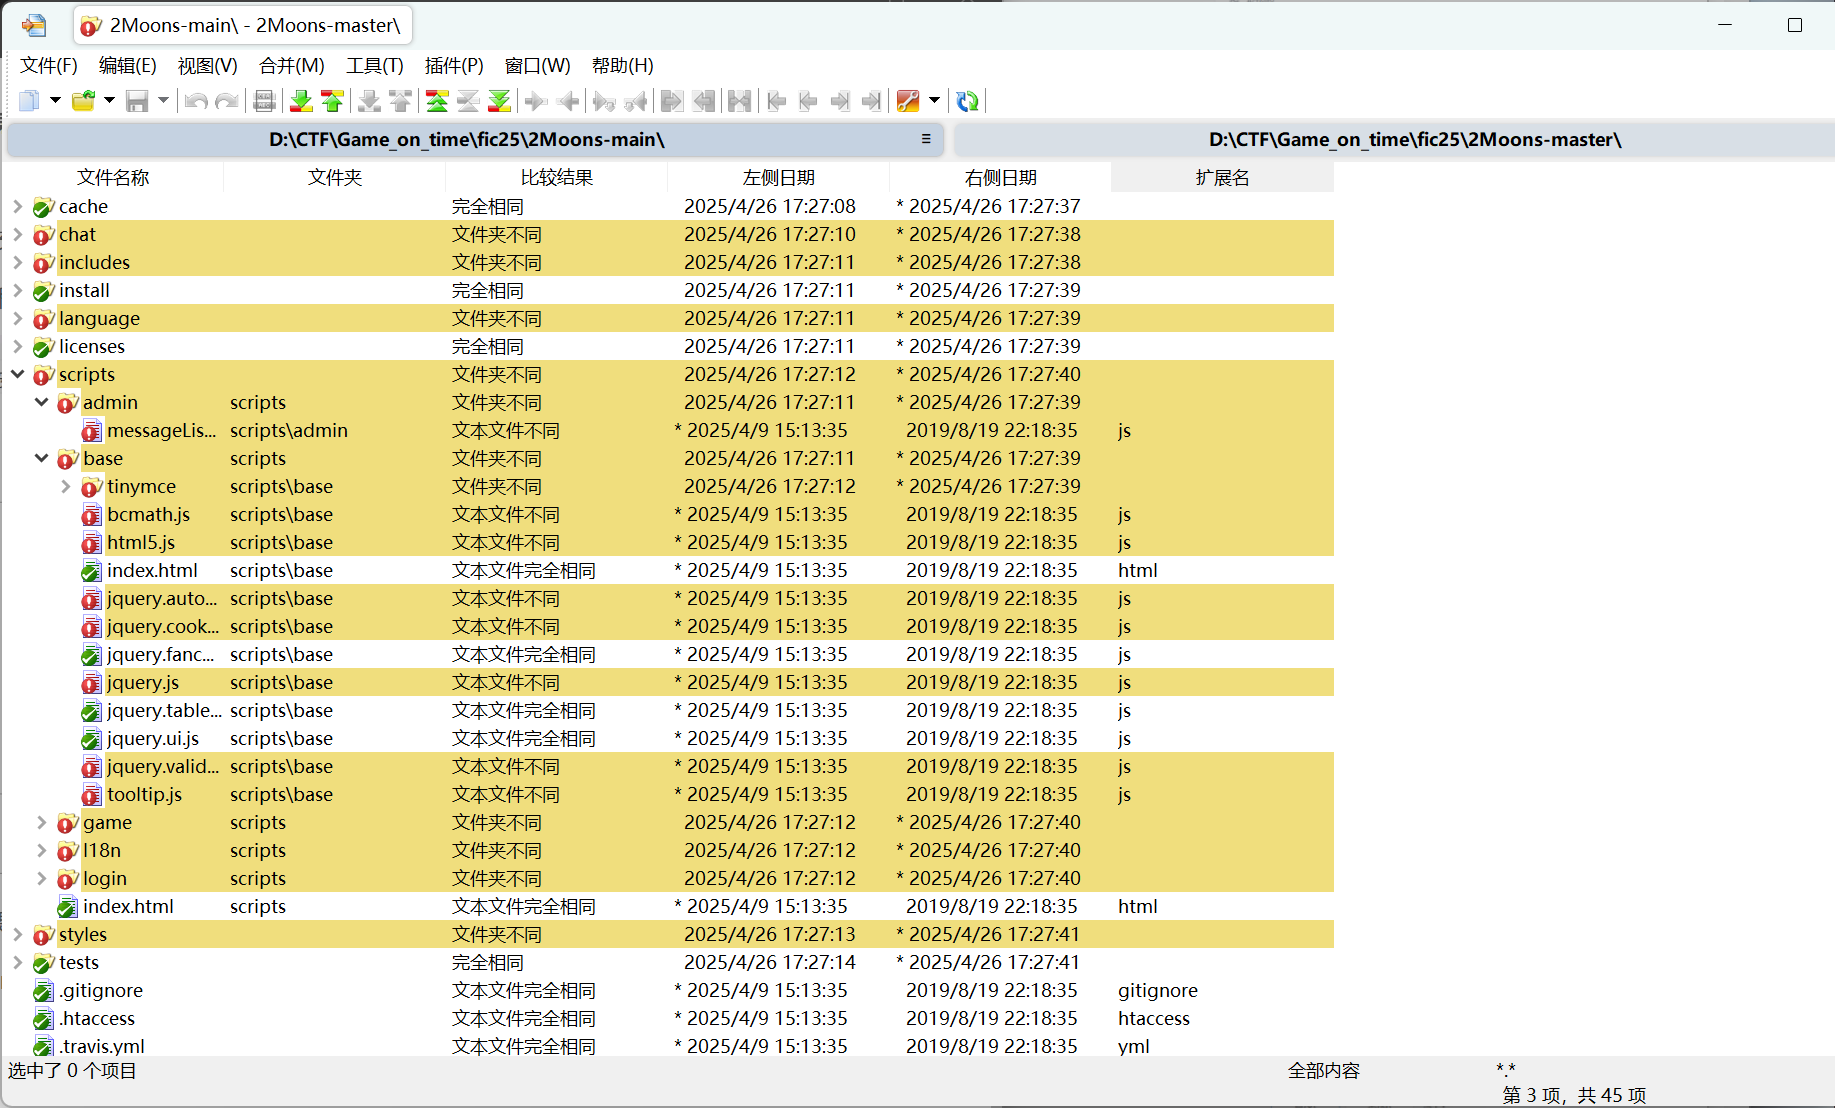The width and height of the screenshot is (1836, 1108).
Task: Sort by 文件夹 column header
Action: click(335, 178)
